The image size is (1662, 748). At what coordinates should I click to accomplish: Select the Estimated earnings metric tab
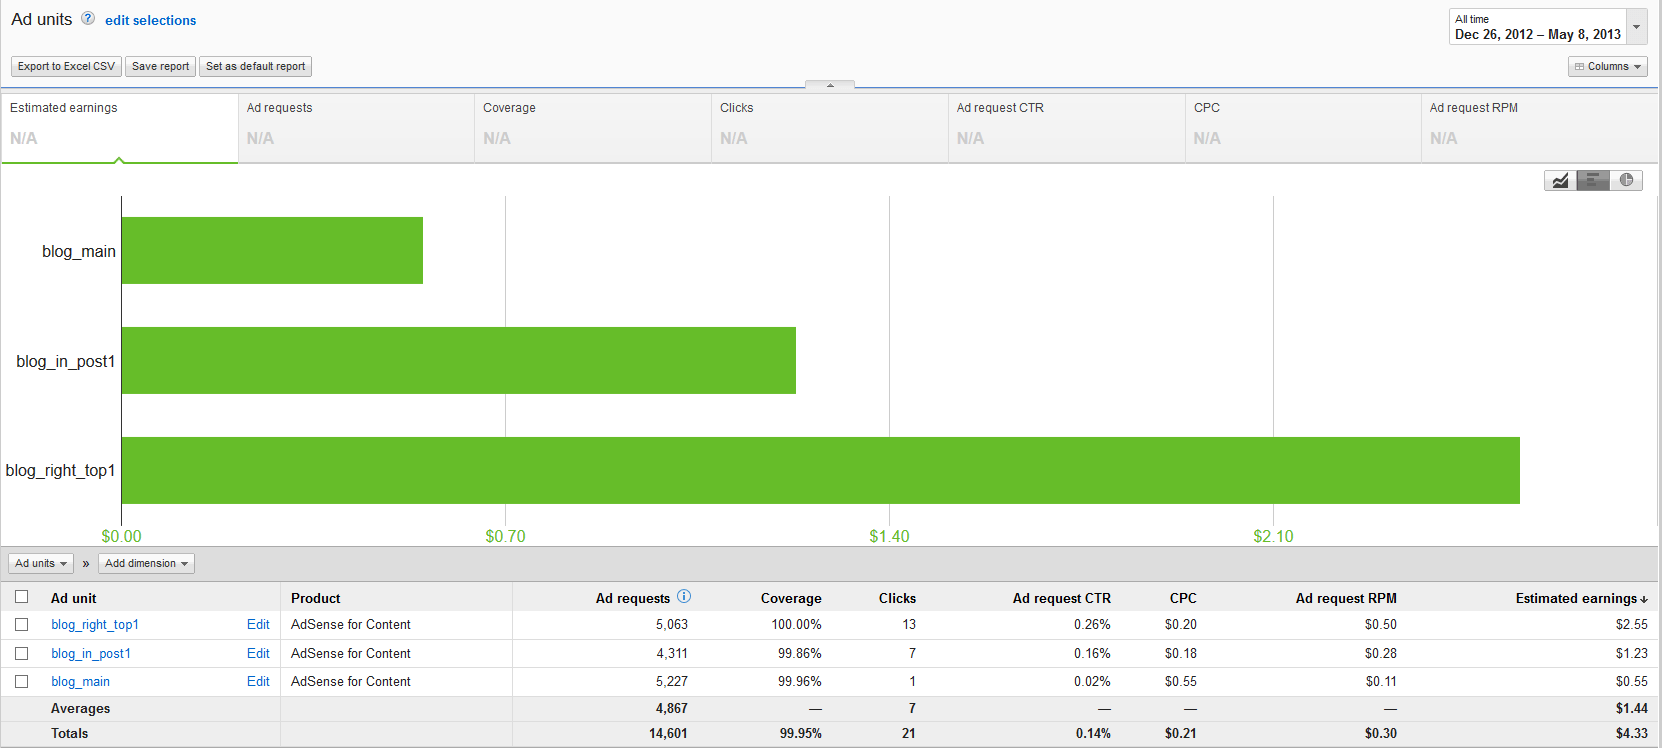[x=119, y=128]
